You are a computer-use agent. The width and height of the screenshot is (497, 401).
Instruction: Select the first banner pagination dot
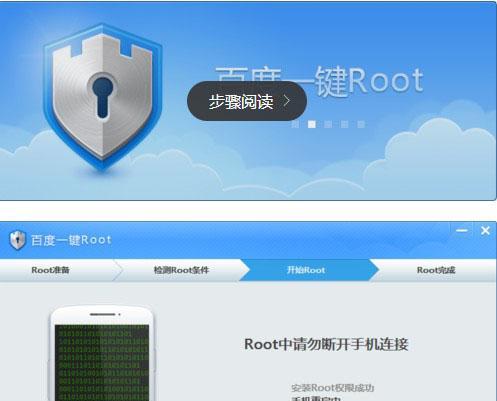click(295, 124)
